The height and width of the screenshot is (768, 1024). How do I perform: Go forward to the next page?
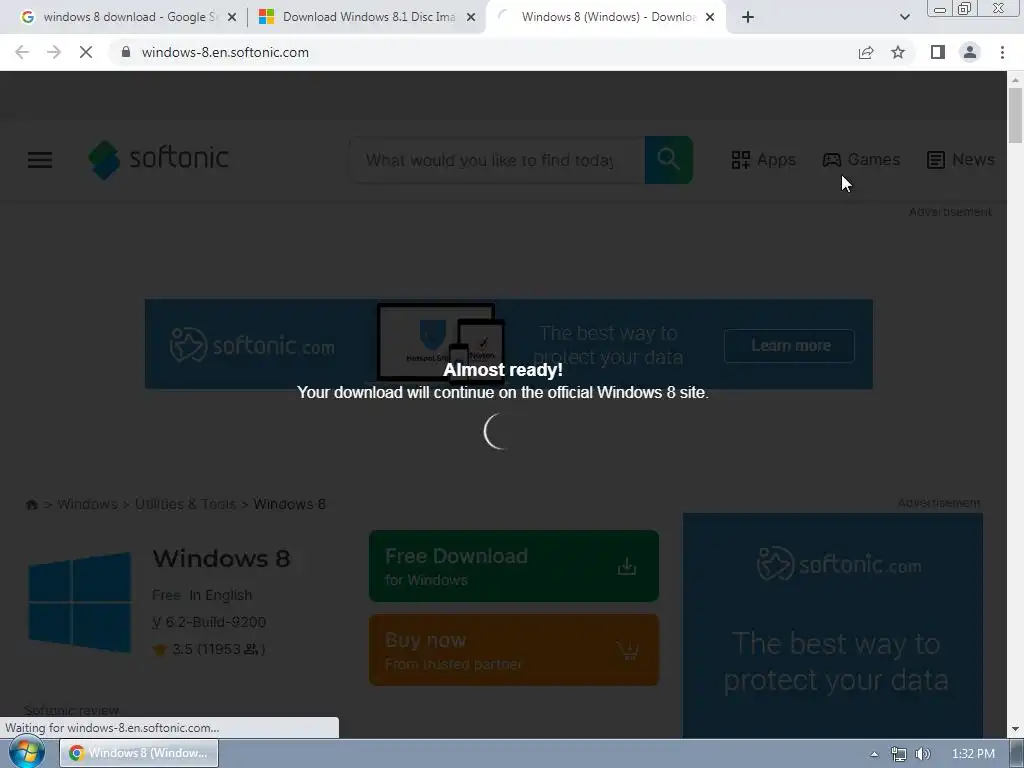[54, 52]
